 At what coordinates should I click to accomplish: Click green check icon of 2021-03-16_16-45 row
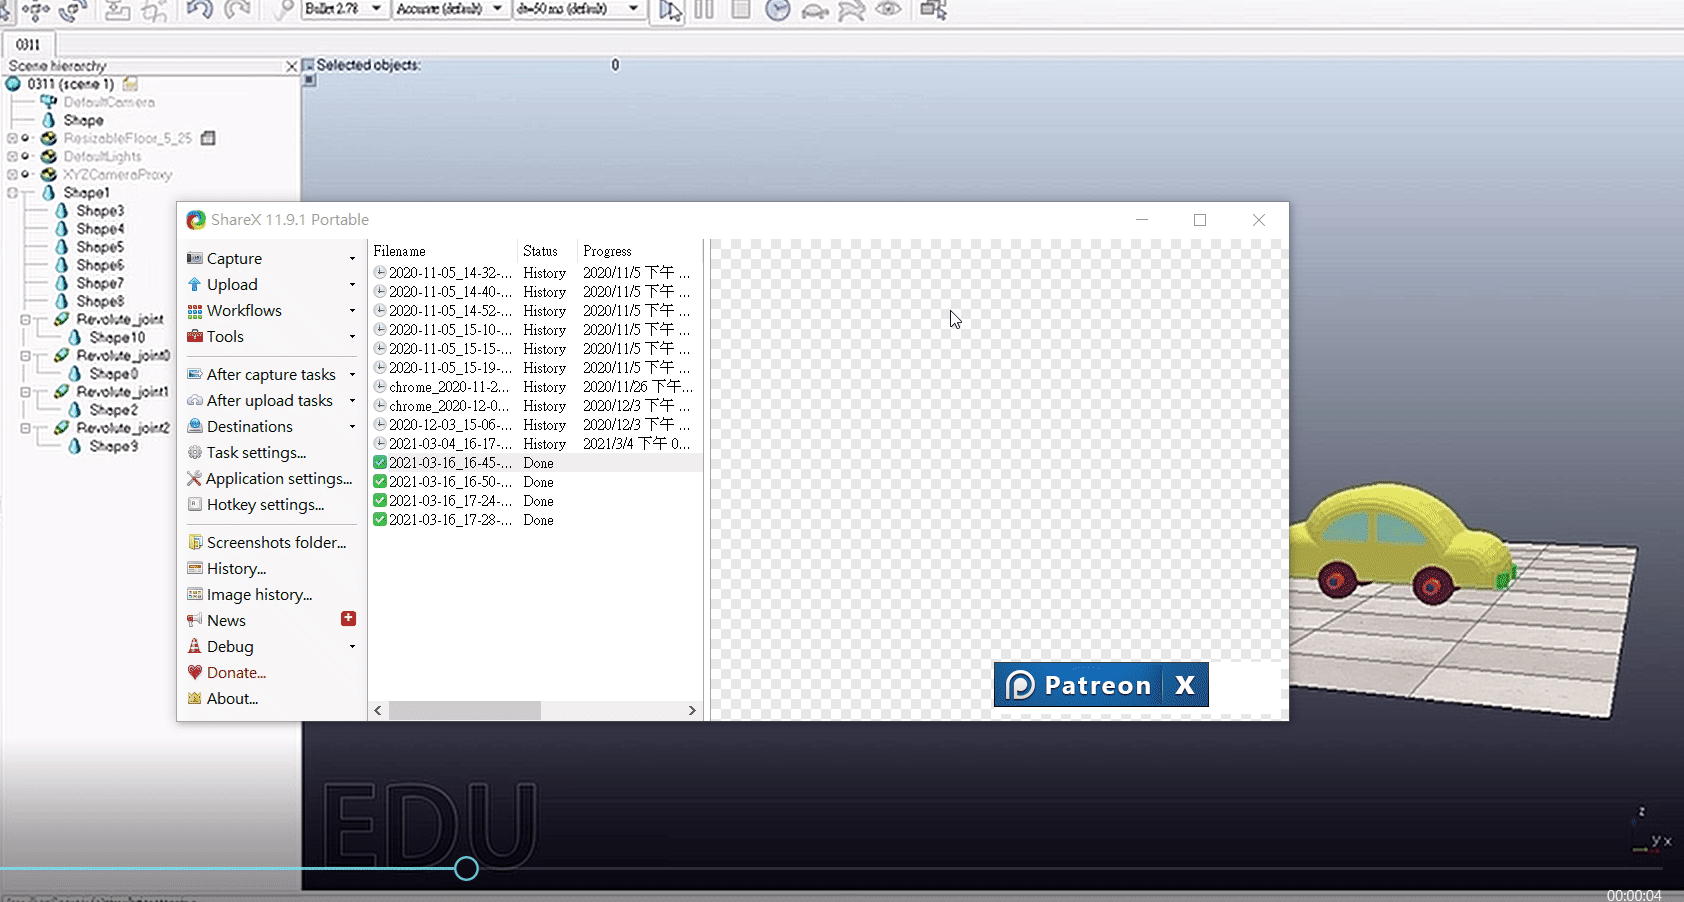click(x=380, y=463)
